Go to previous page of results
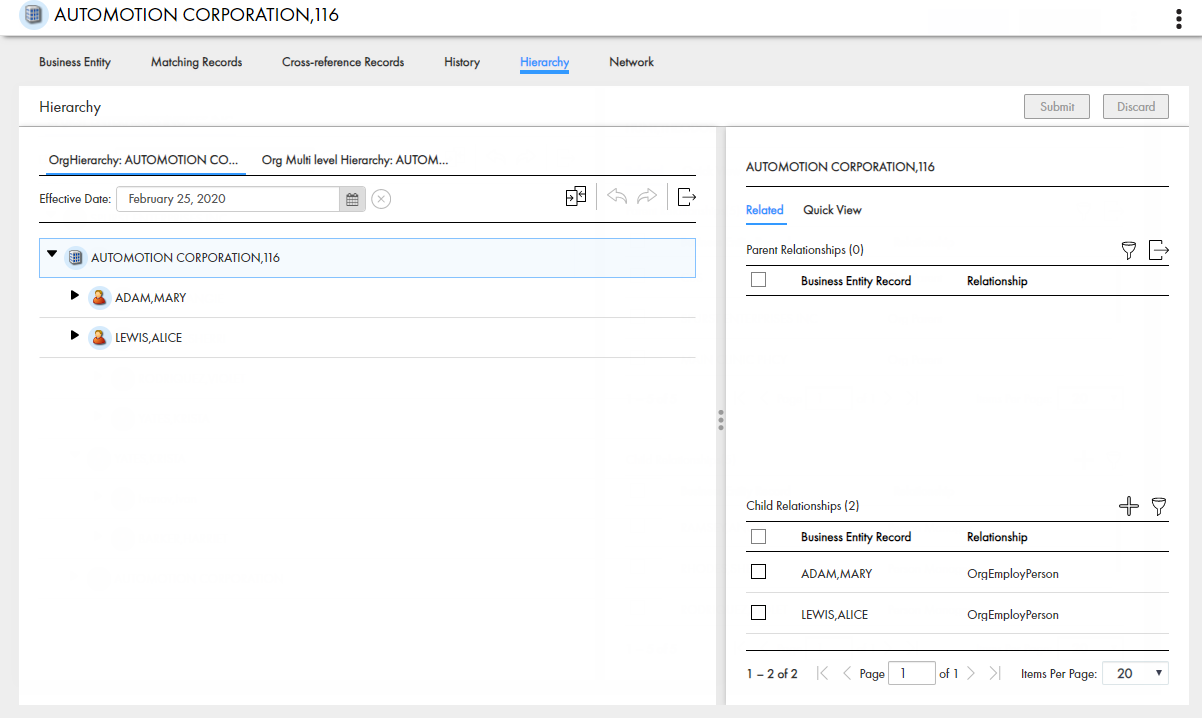The width and height of the screenshot is (1202, 718). [x=847, y=673]
